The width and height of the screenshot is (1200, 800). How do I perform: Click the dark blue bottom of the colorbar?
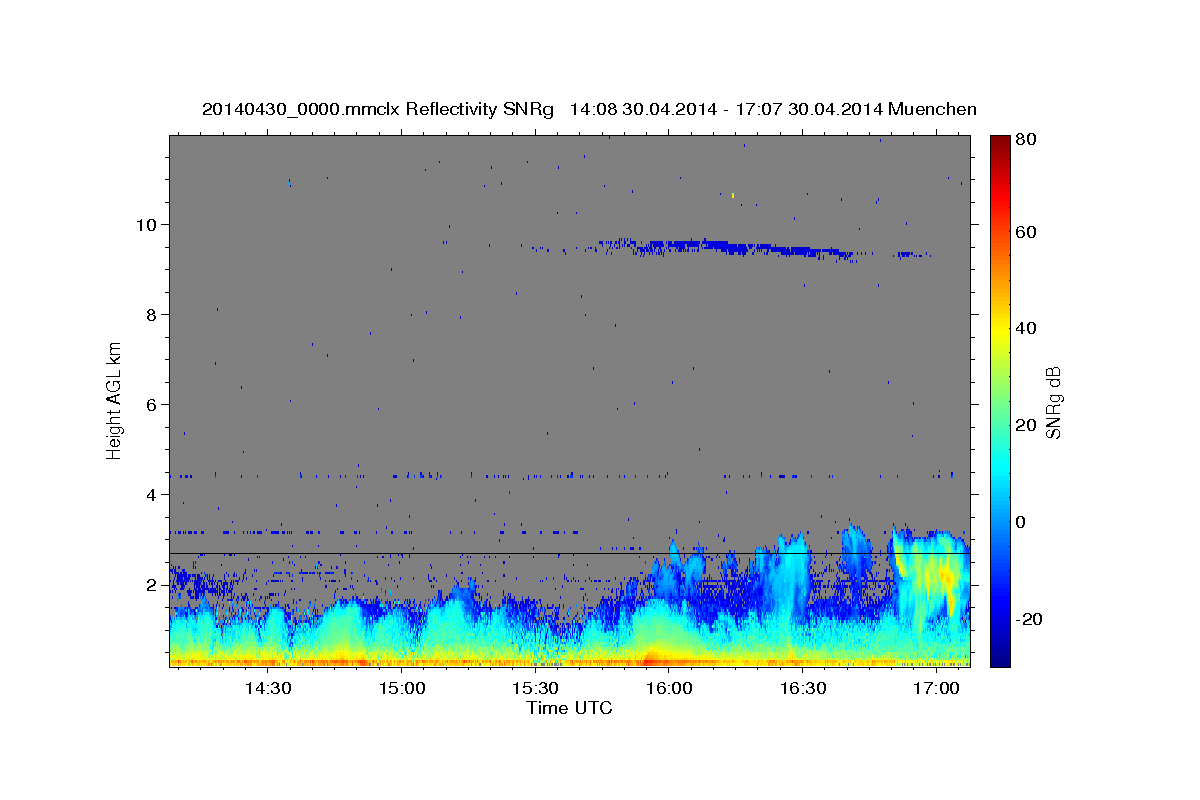click(1000, 655)
